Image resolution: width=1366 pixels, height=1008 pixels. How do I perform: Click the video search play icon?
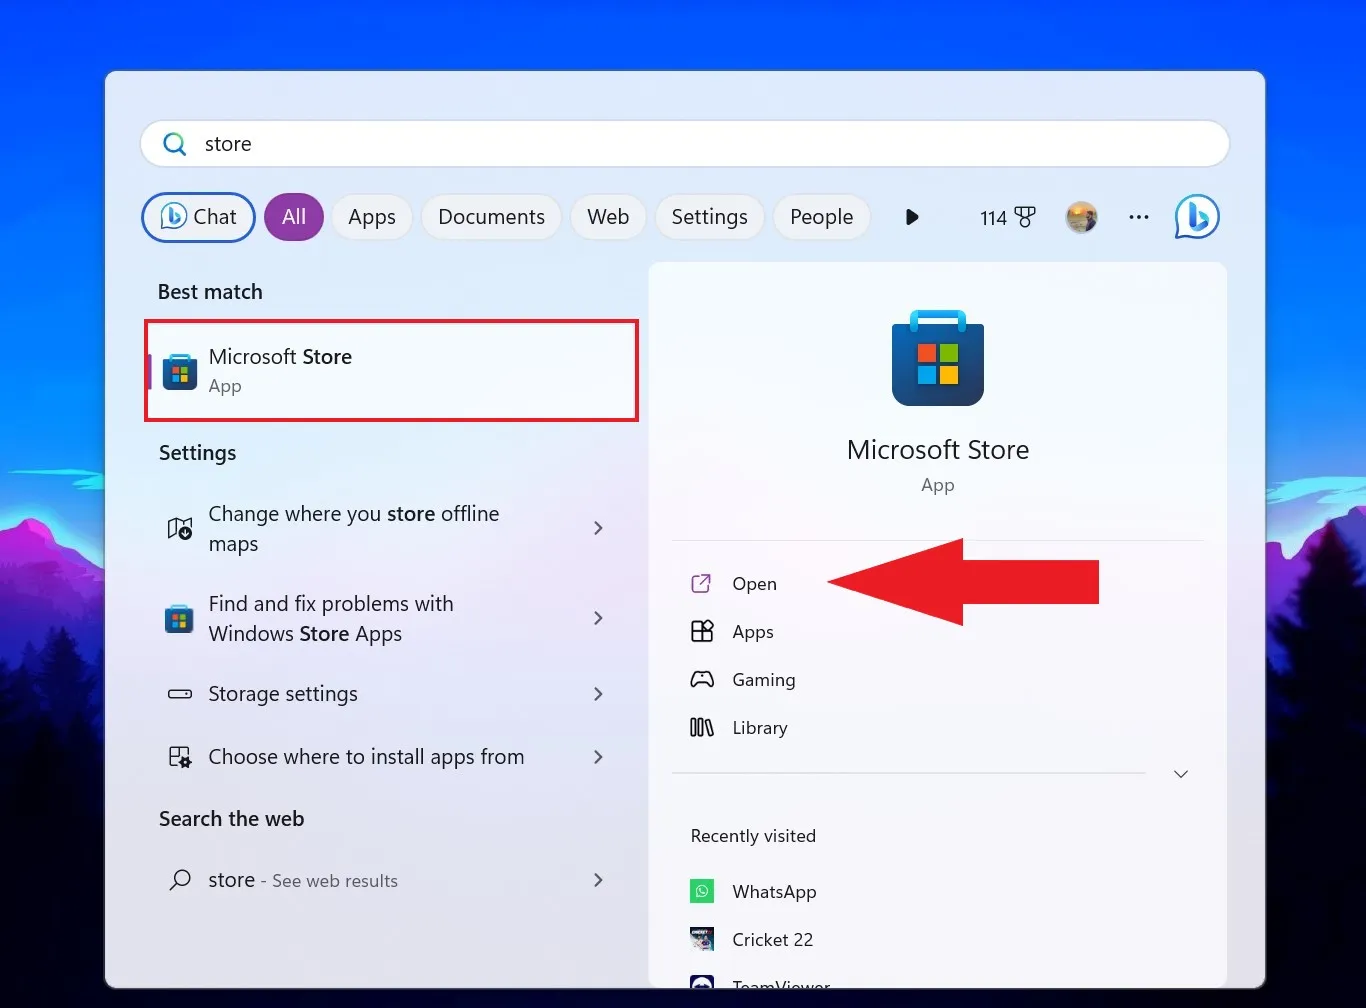(x=911, y=217)
